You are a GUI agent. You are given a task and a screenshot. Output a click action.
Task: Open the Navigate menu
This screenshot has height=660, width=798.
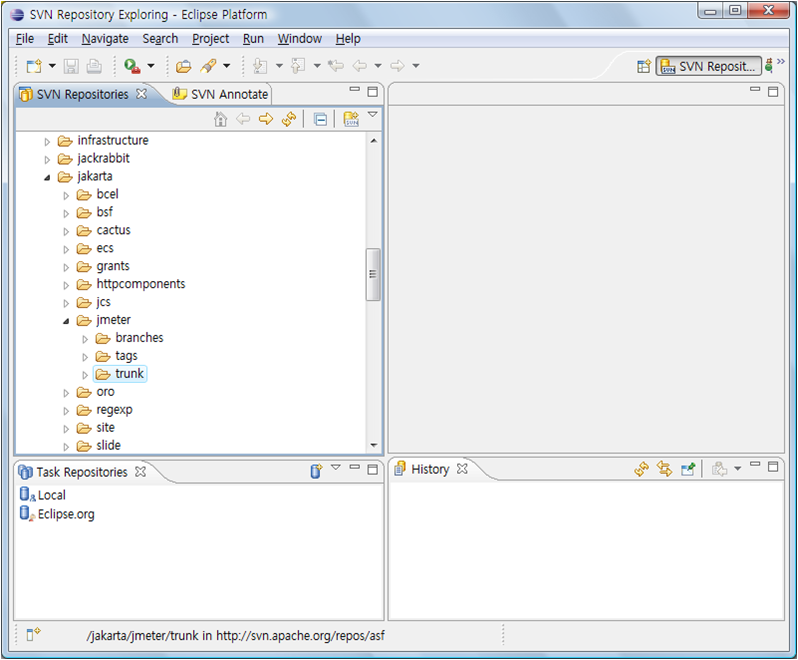click(x=105, y=39)
